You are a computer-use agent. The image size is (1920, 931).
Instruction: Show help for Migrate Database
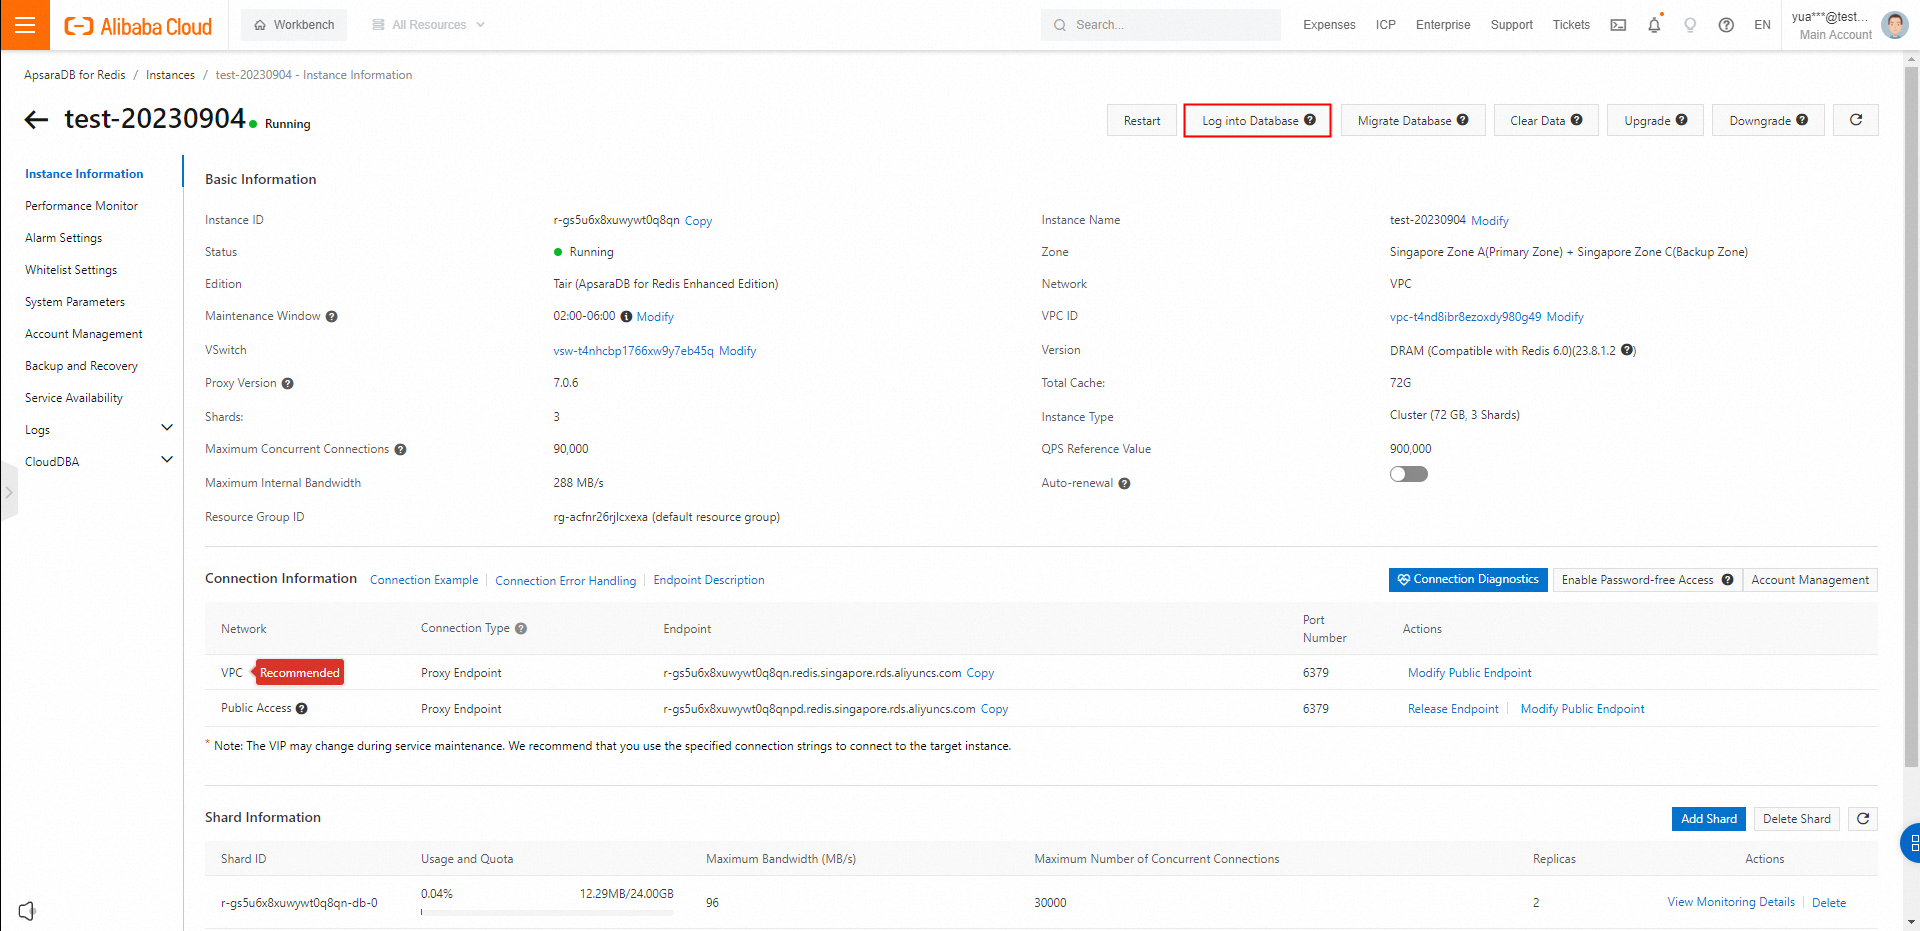click(x=1463, y=120)
